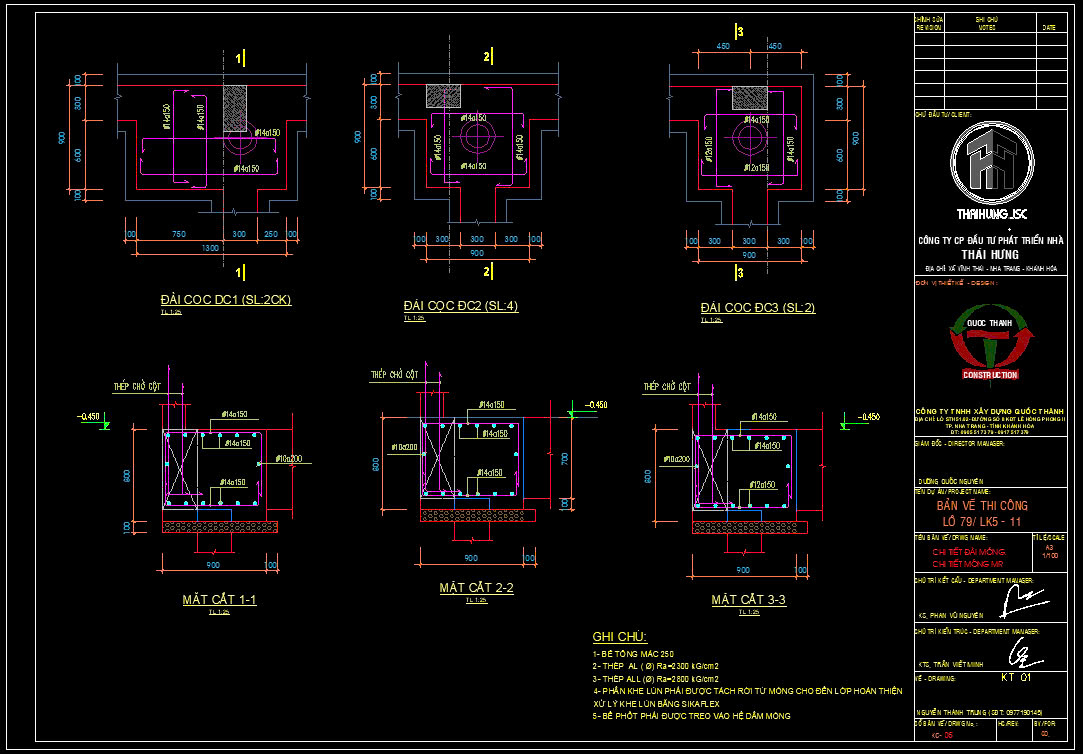
Task: Select the 'GHI CHÚ:' notes heading
Action: point(620,637)
